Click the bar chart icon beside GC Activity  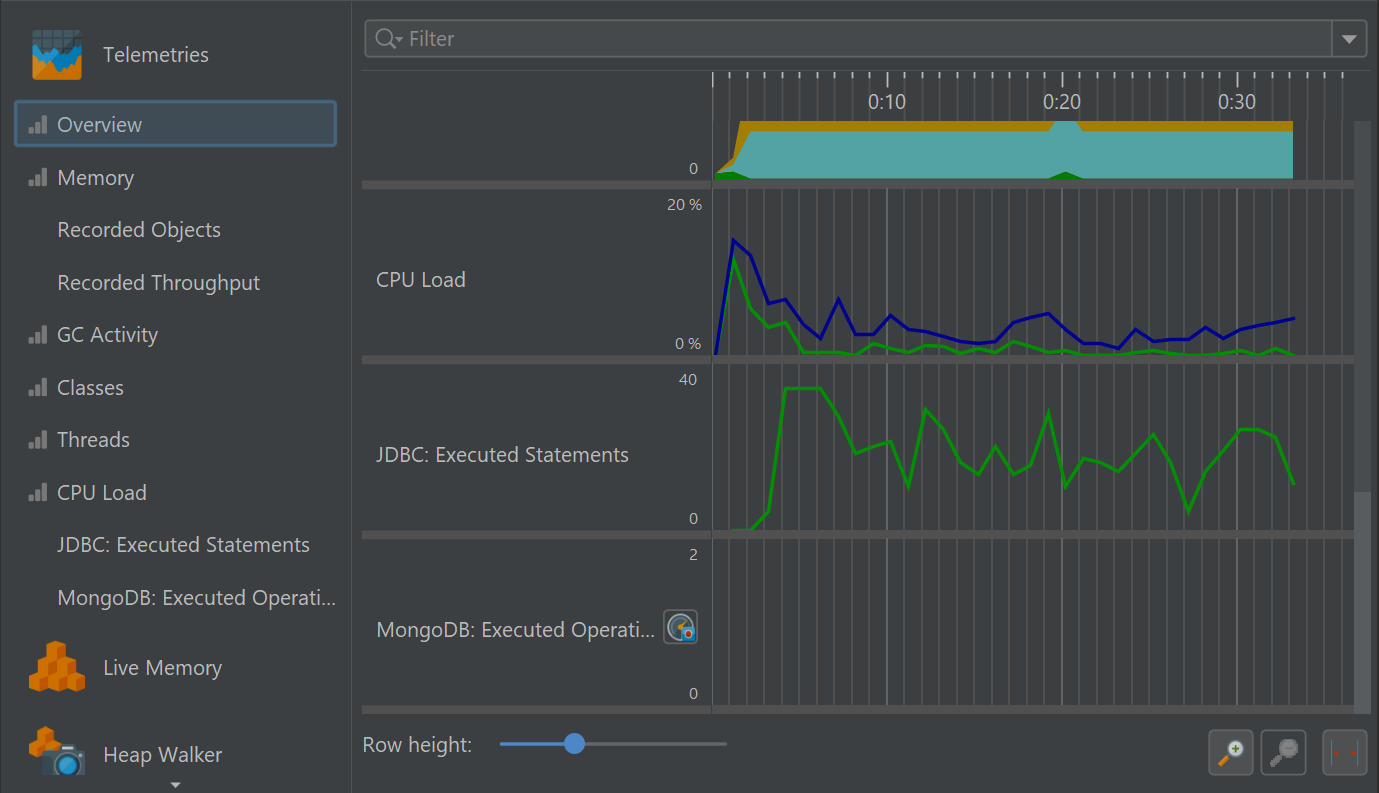38,335
